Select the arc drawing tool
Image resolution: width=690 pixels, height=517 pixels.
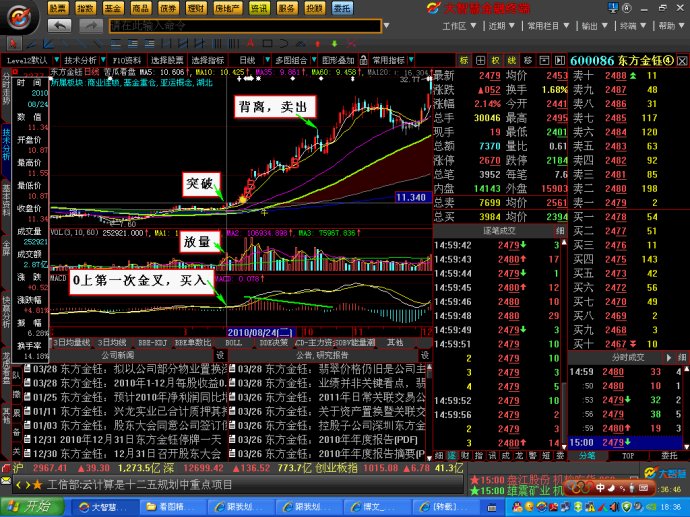284,44
